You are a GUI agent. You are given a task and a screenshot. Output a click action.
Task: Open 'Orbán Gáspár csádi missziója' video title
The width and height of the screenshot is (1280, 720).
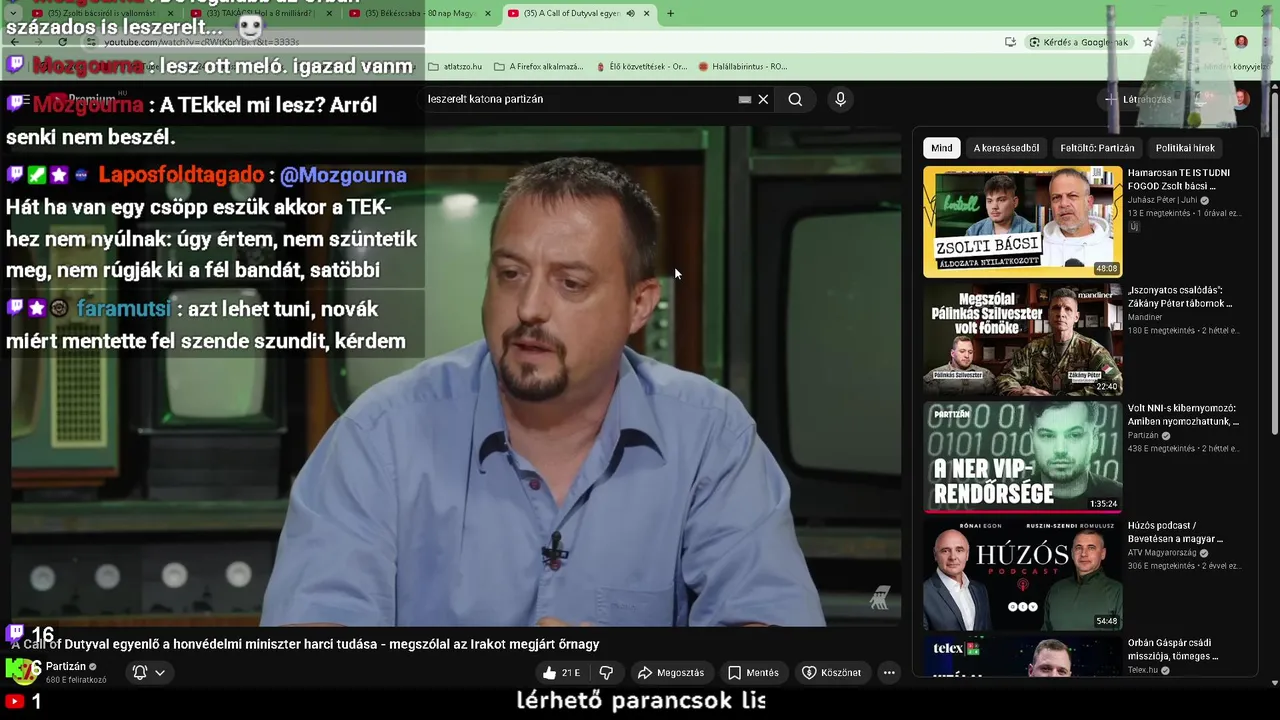1173,649
